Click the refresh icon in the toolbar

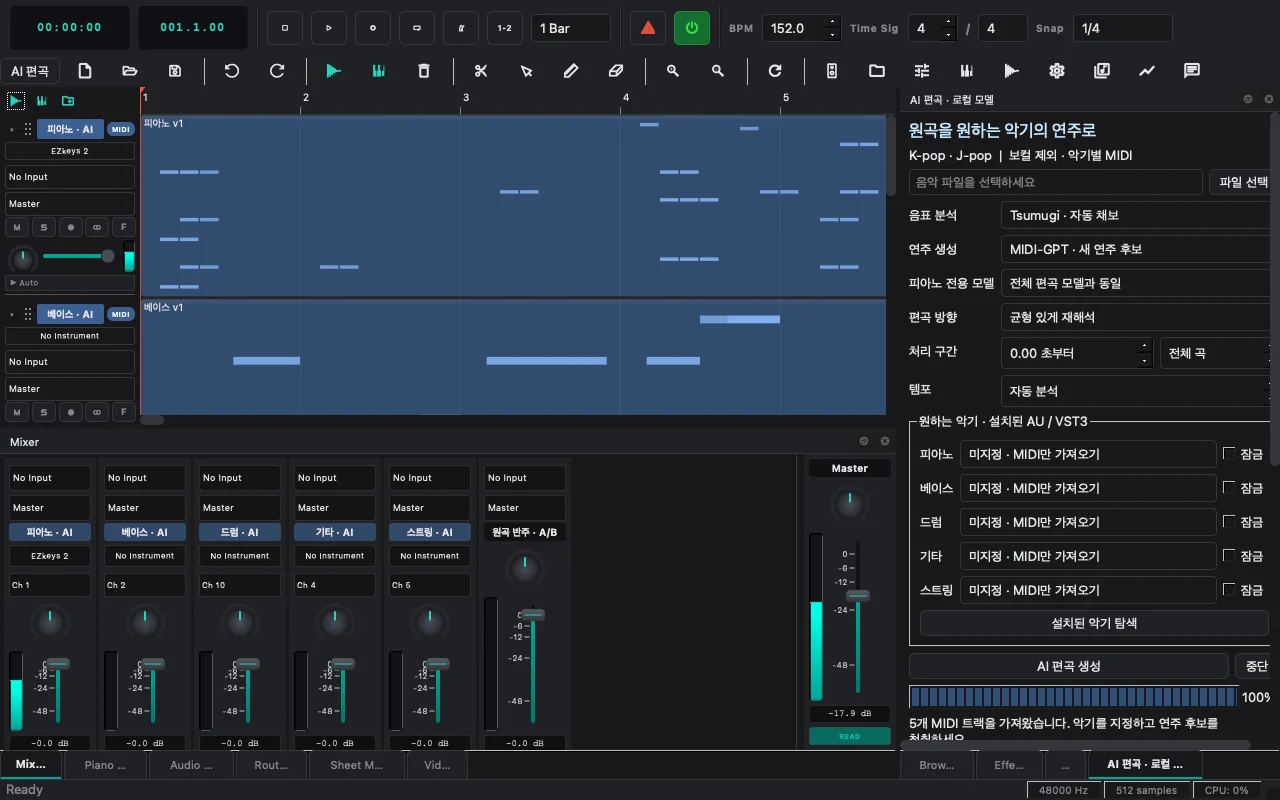[775, 71]
